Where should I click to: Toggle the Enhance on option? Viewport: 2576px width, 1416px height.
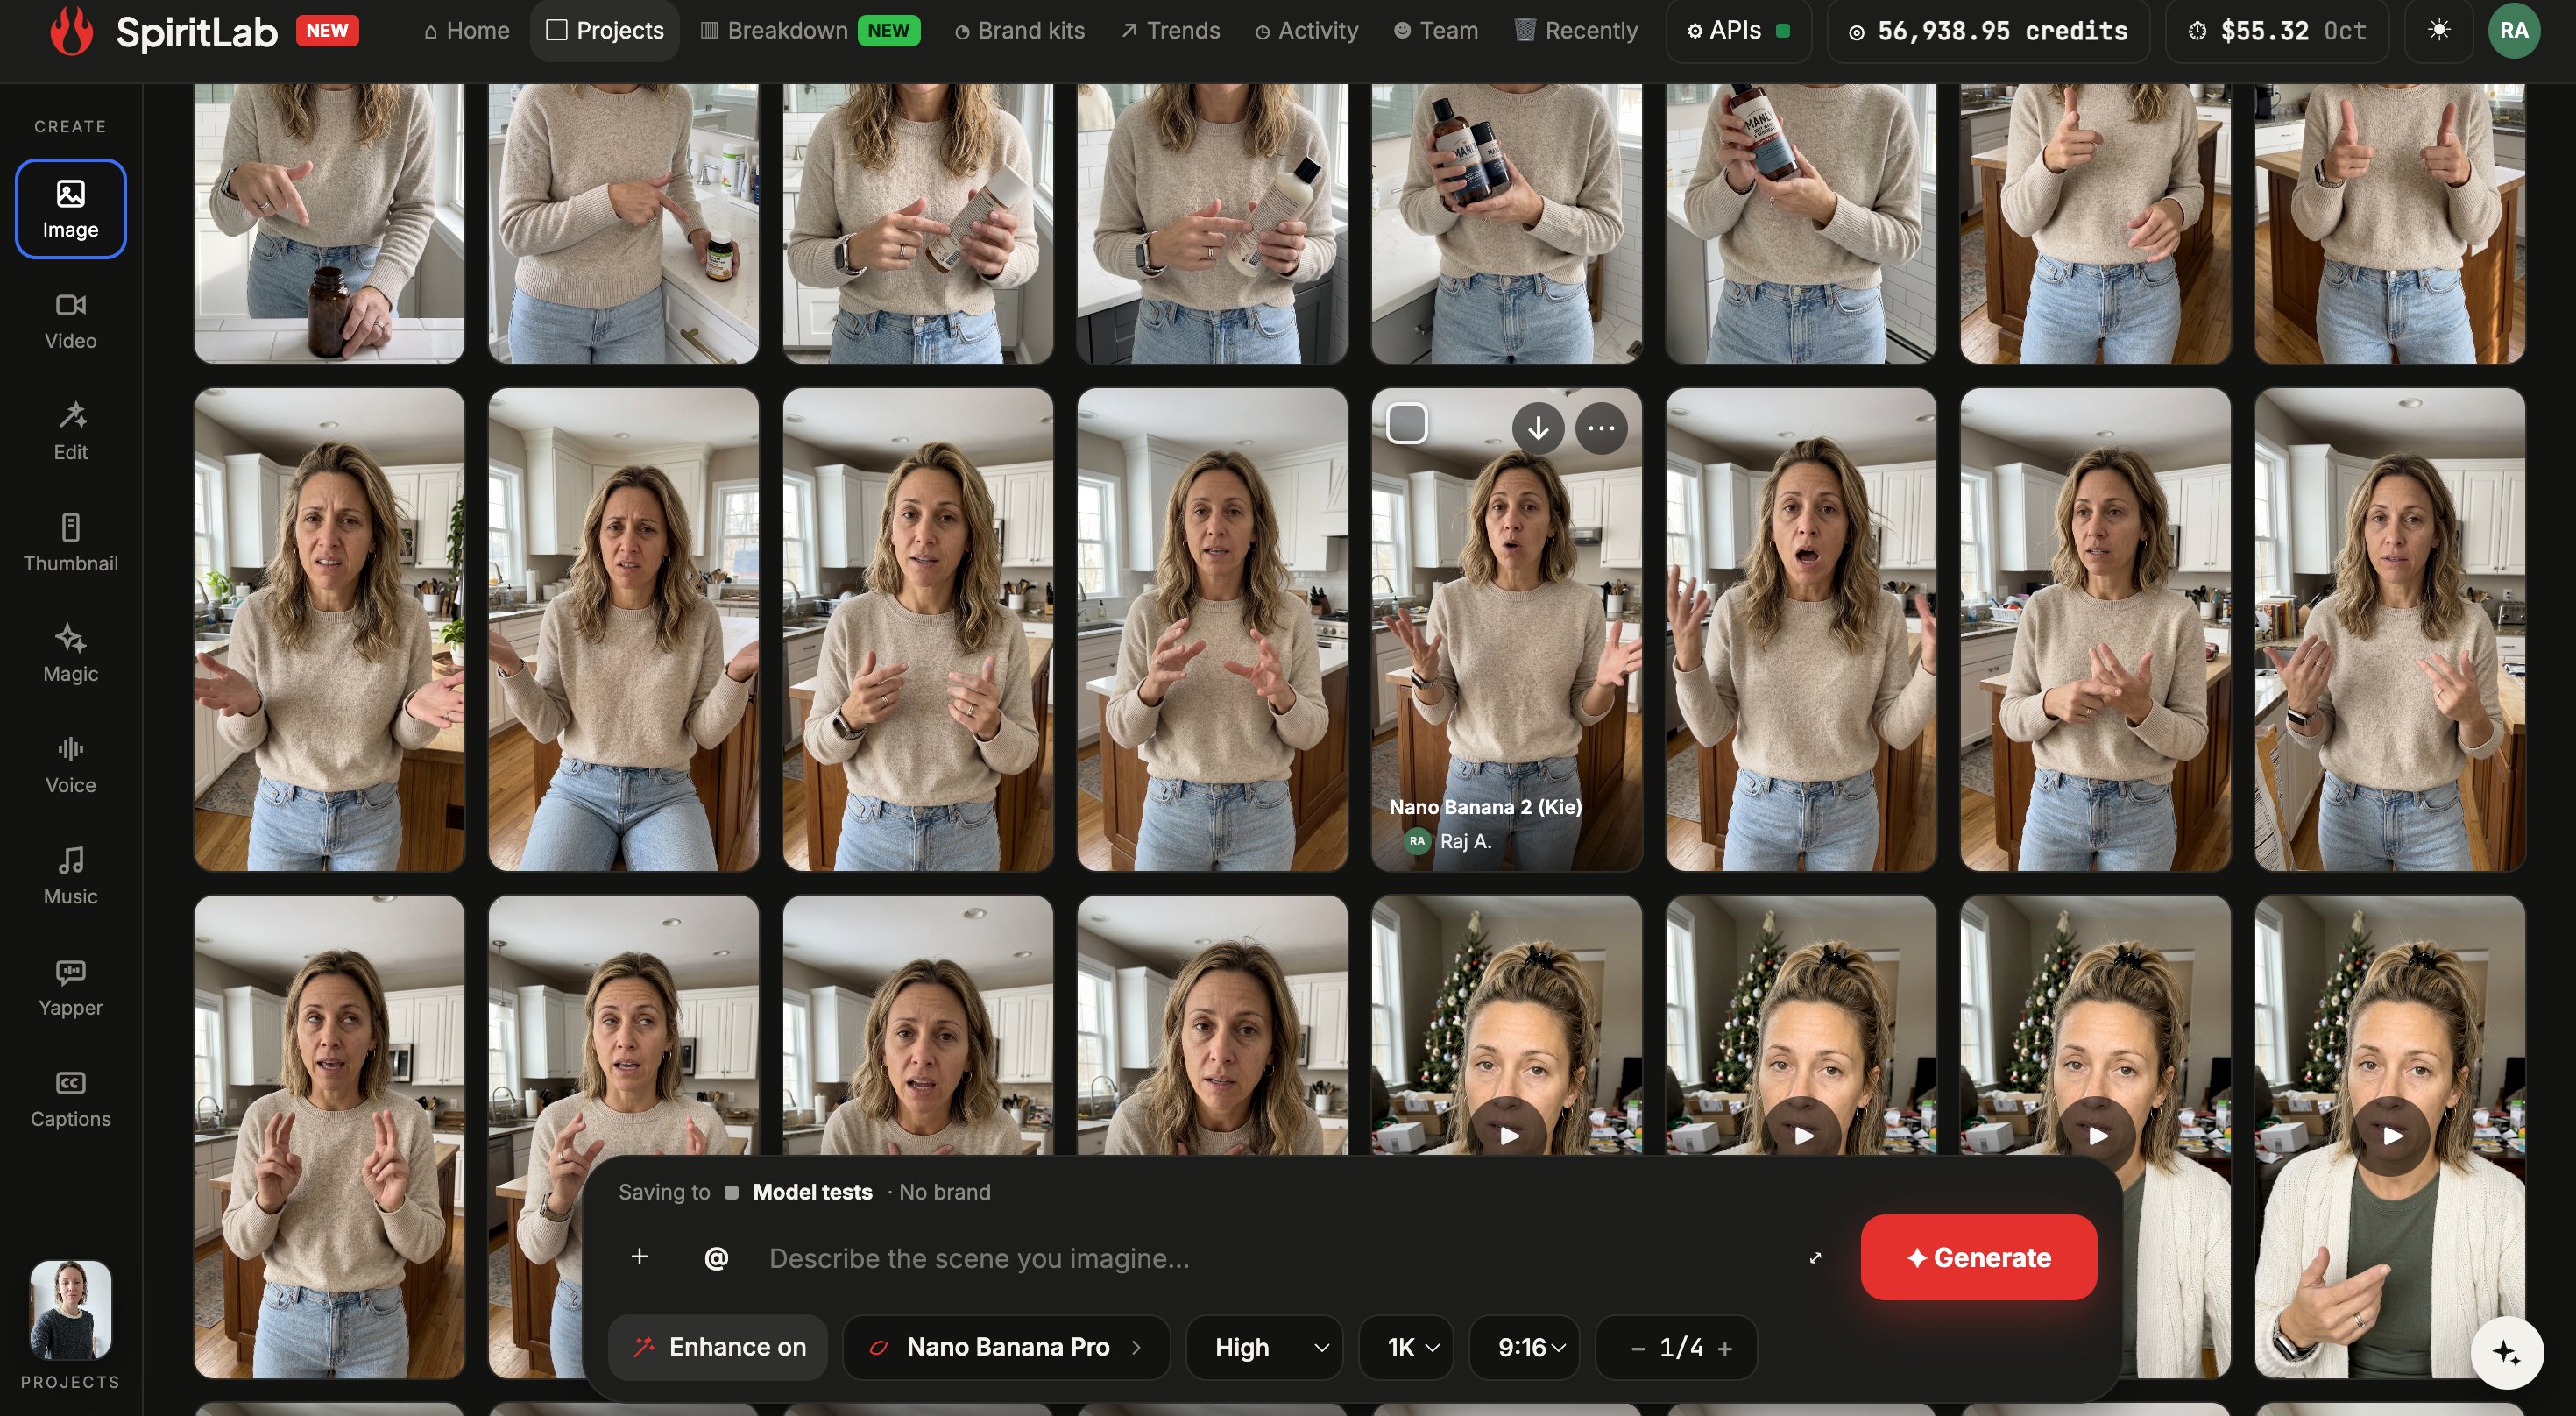click(x=718, y=1347)
